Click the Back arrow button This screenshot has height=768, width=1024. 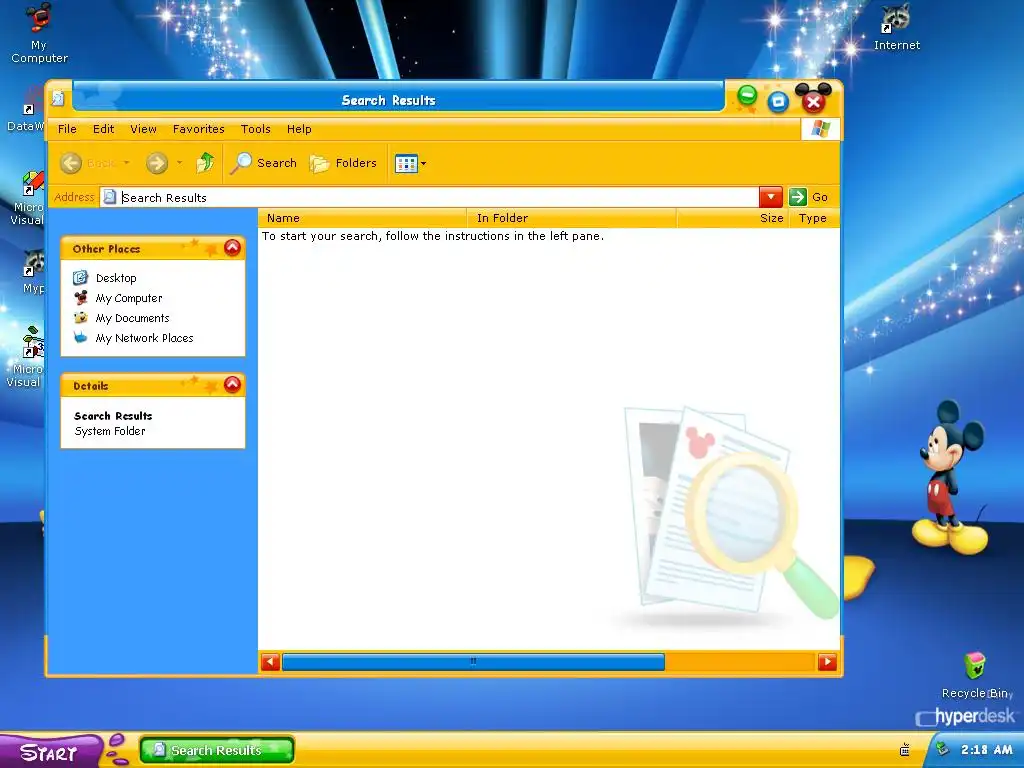coord(71,163)
